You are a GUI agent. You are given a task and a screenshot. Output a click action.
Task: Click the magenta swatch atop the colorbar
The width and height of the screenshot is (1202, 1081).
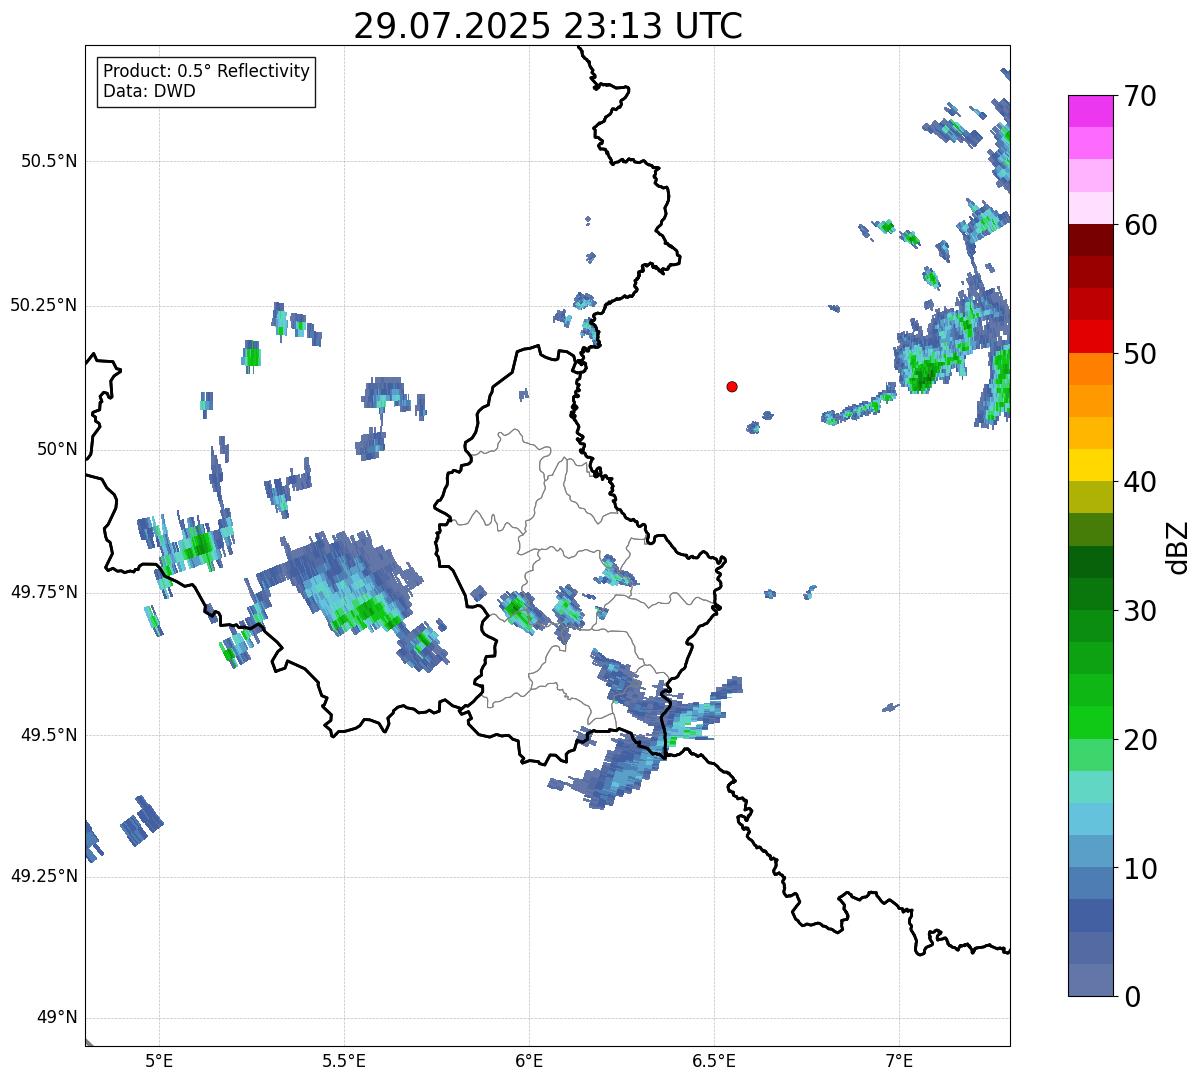1090,111
